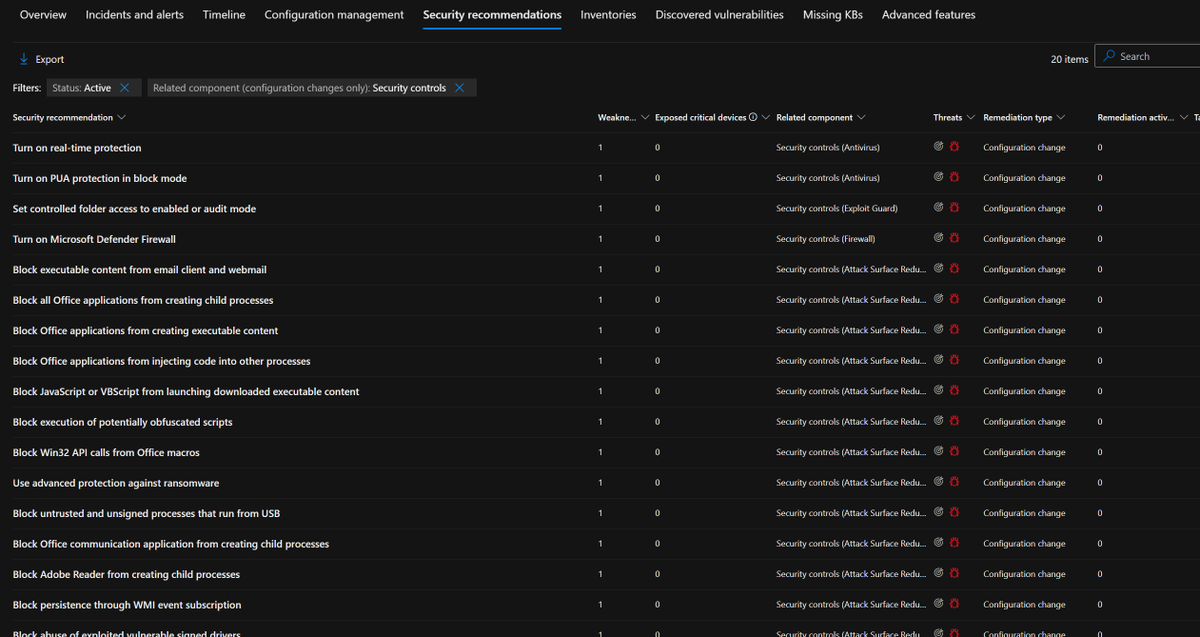Click the target icon for blocking email executable content

pos(939,269)
